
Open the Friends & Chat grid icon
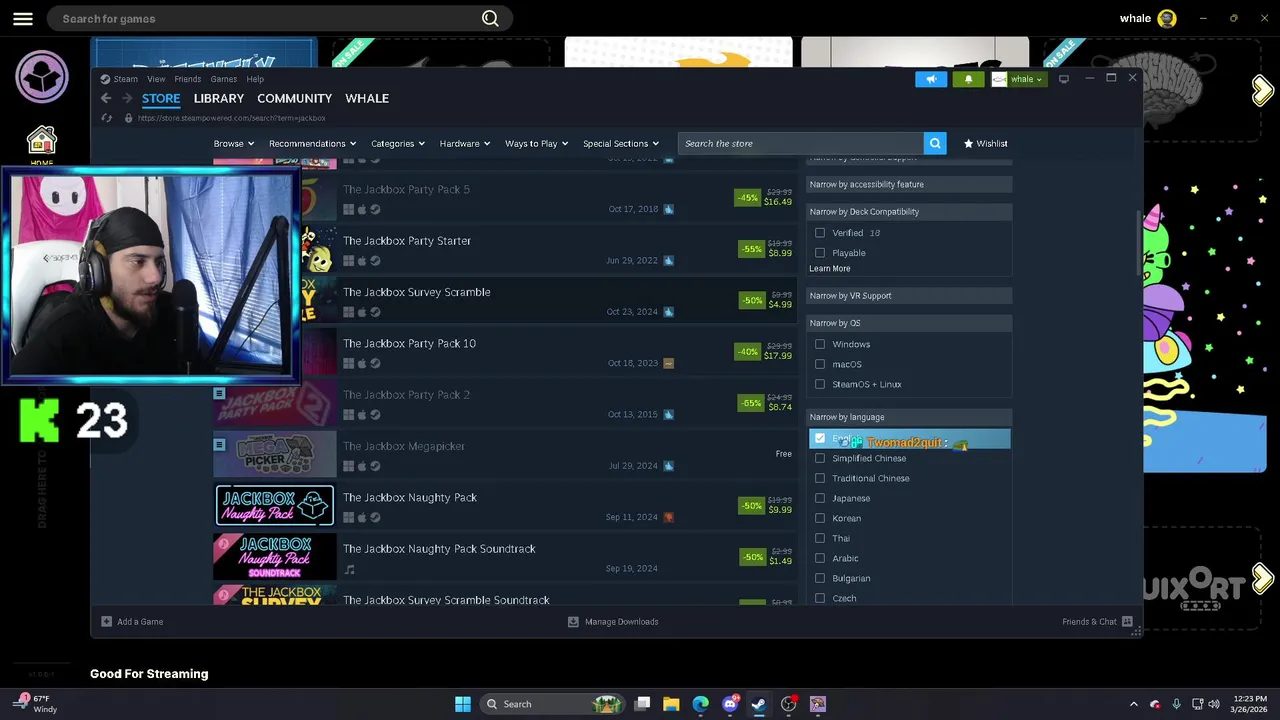pyautogui.click(x=1127, y=622)
